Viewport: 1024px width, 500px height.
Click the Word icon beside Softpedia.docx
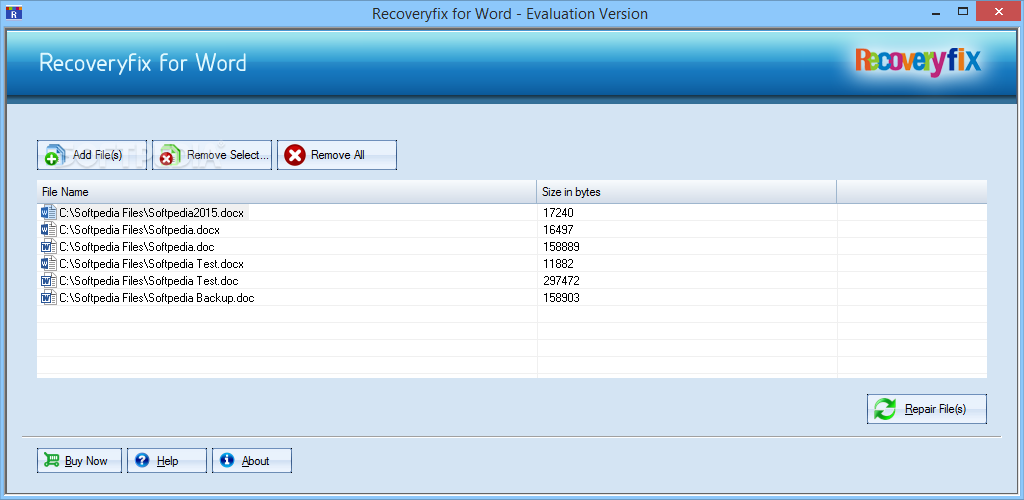49,230
